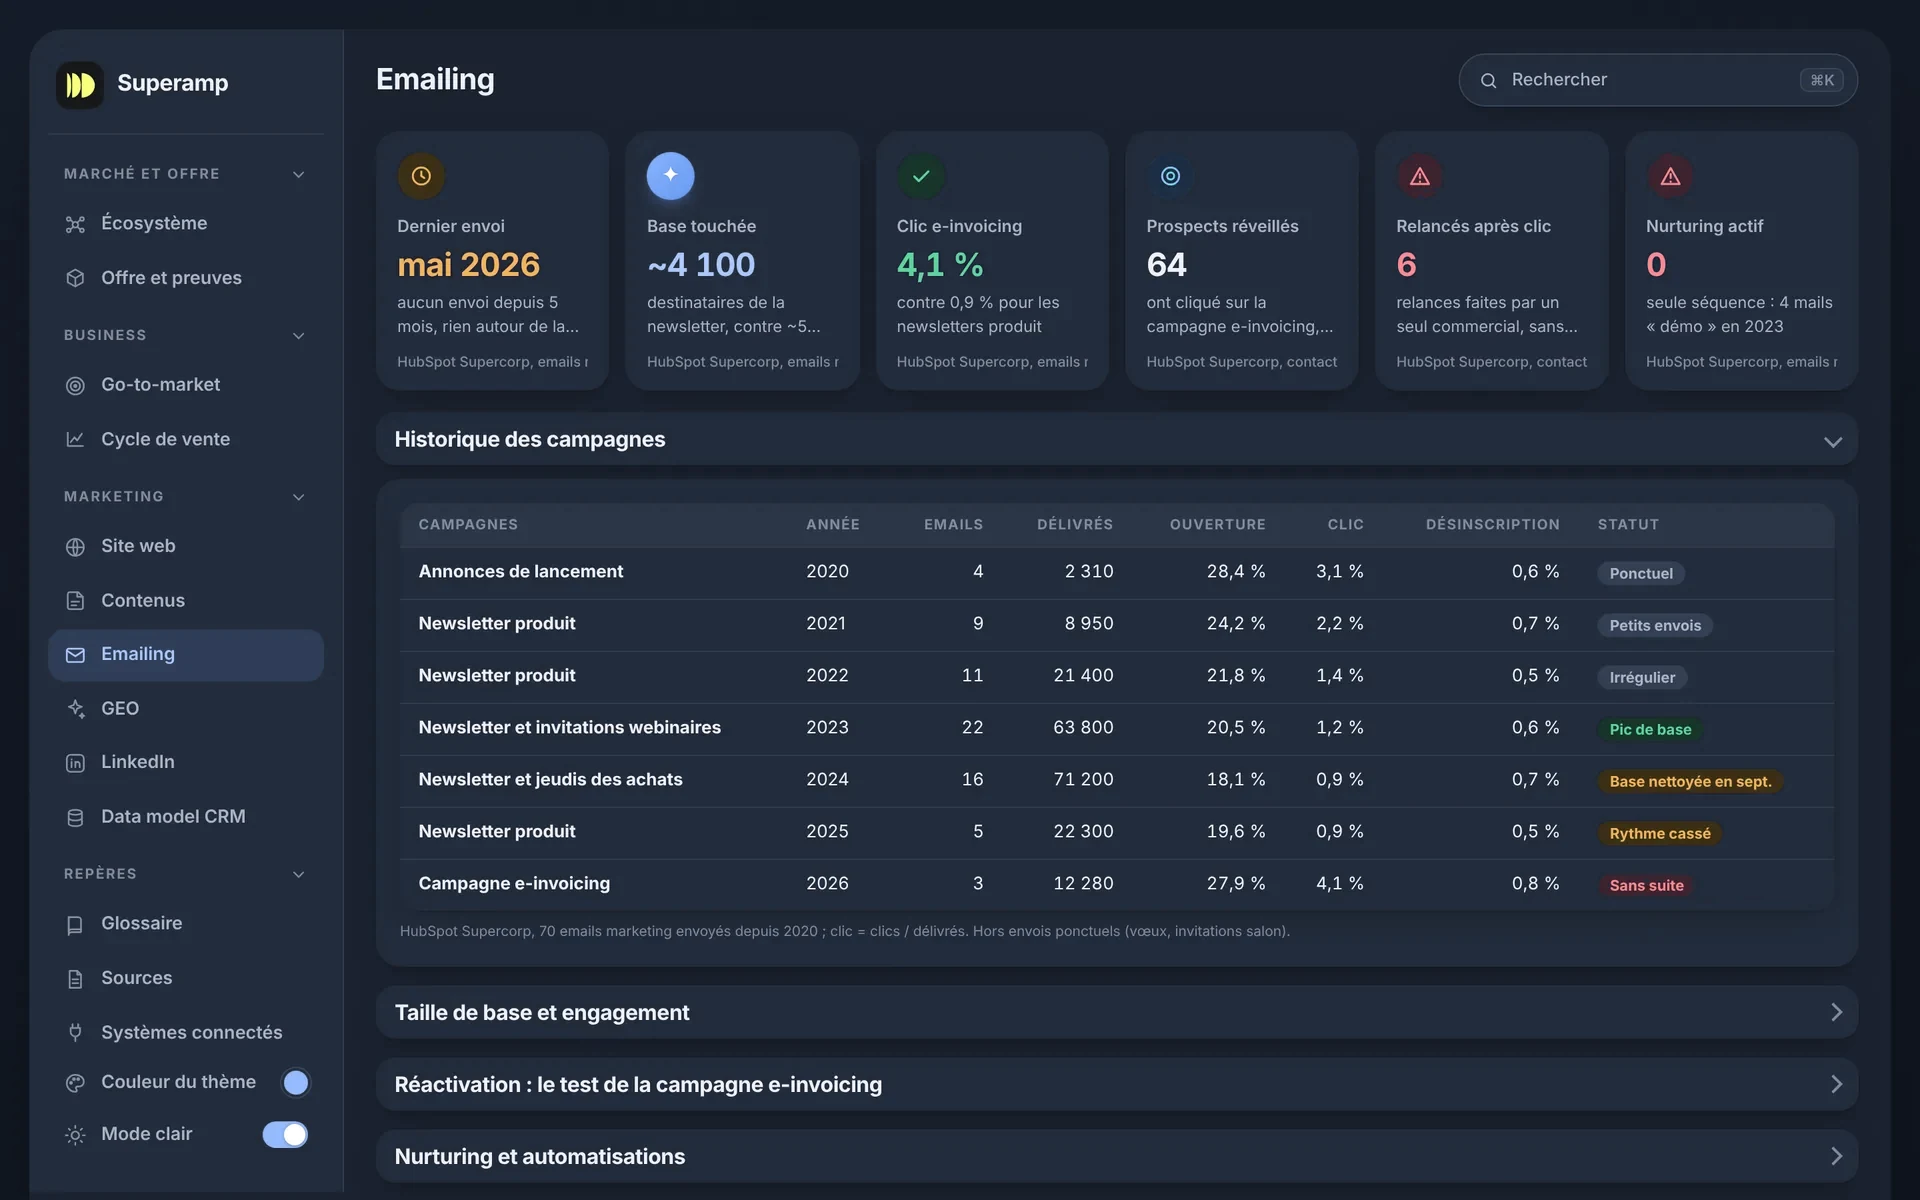Image resolution: width=1920 pixels, height=1200 pixels.
Task: Click the Campagnes column header
Action: click(468, 524)
